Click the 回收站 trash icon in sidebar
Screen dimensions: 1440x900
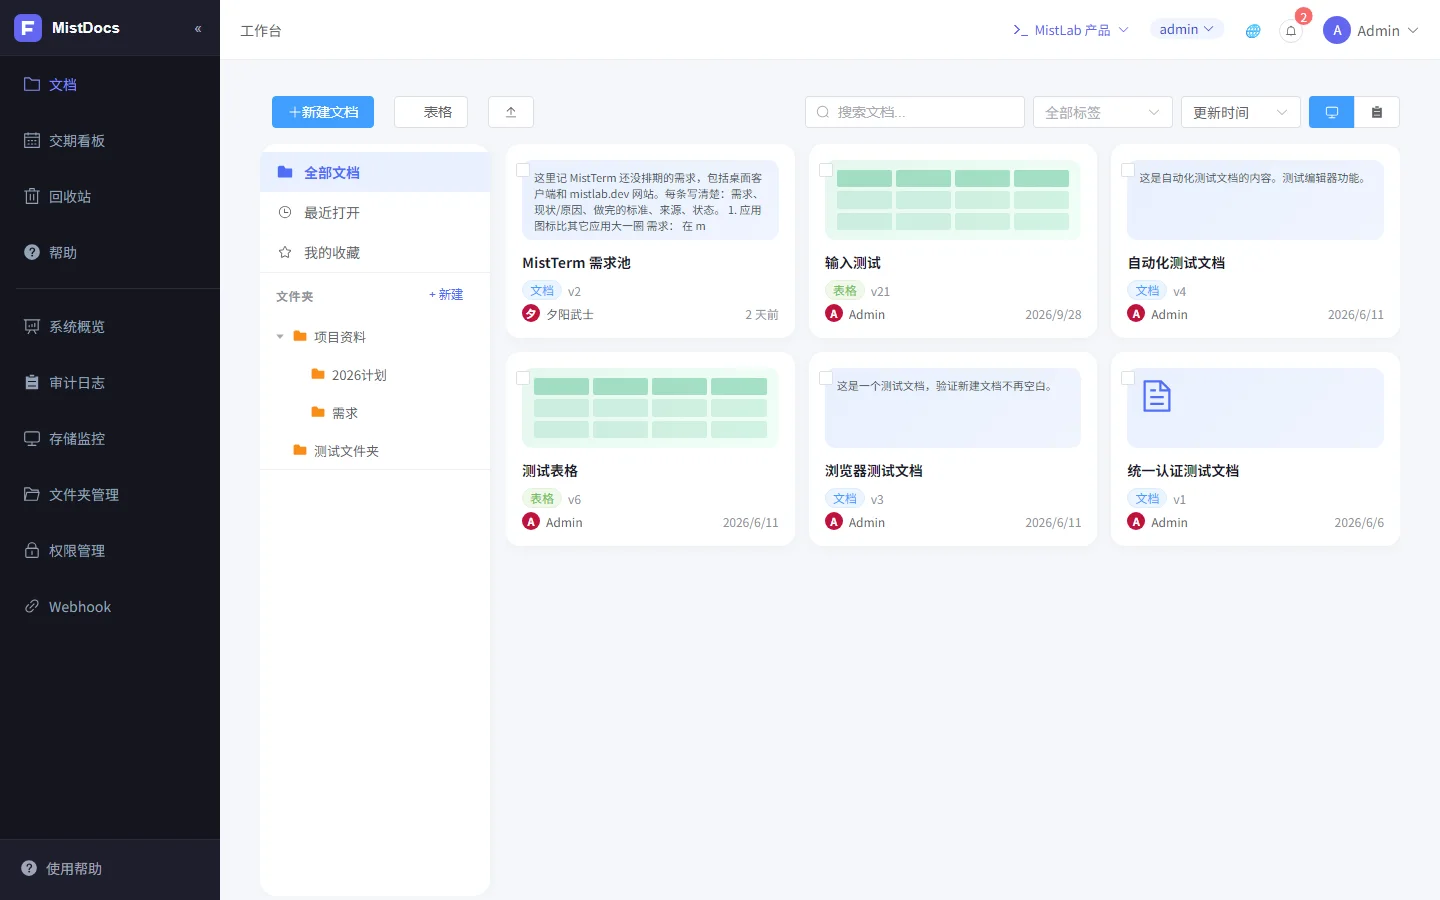pos(32,196)
